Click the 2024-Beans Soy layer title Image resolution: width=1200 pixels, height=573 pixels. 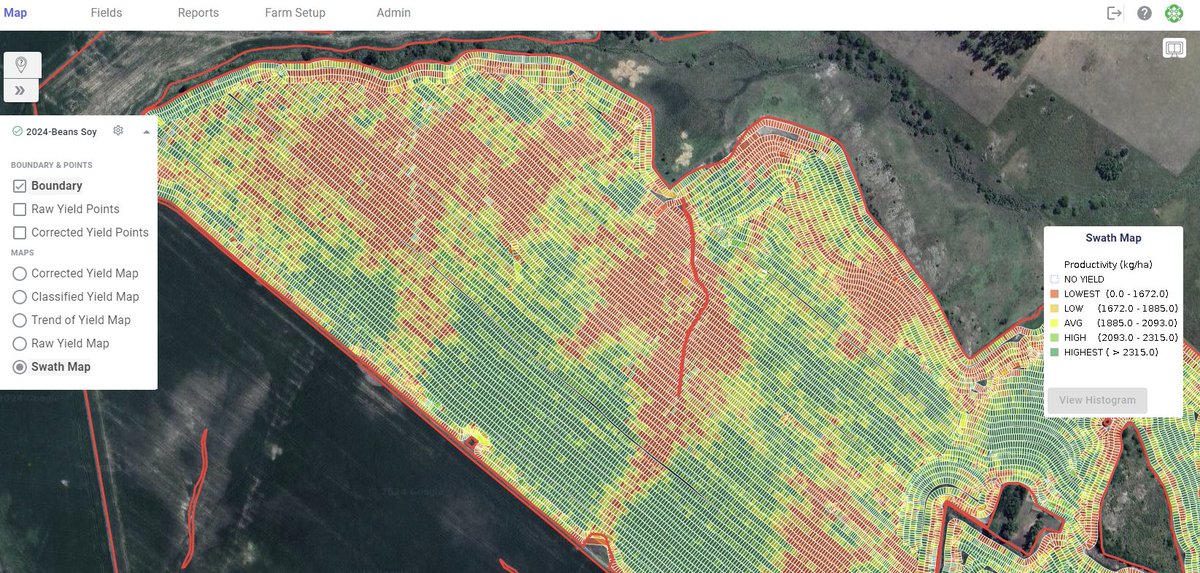coord(61,132)
